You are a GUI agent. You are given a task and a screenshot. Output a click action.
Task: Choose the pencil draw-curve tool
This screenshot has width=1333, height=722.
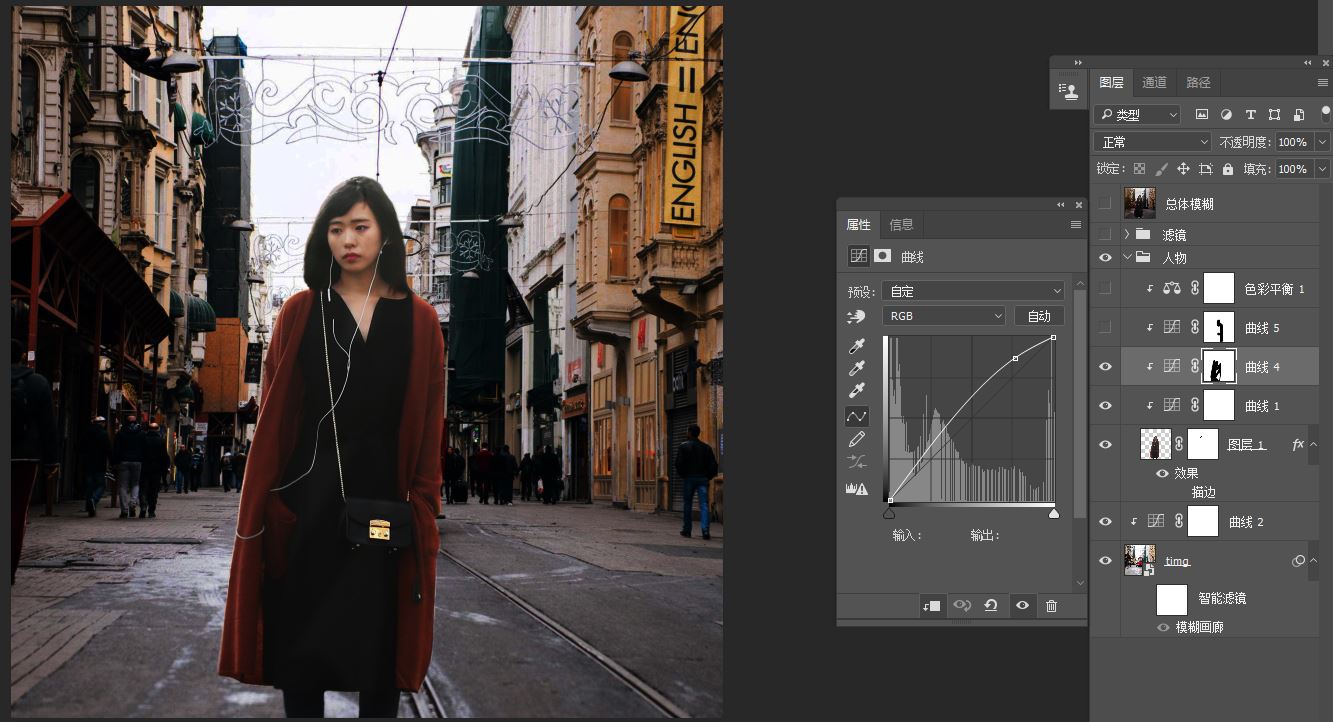pyautogui.click(x=856, y=439)
